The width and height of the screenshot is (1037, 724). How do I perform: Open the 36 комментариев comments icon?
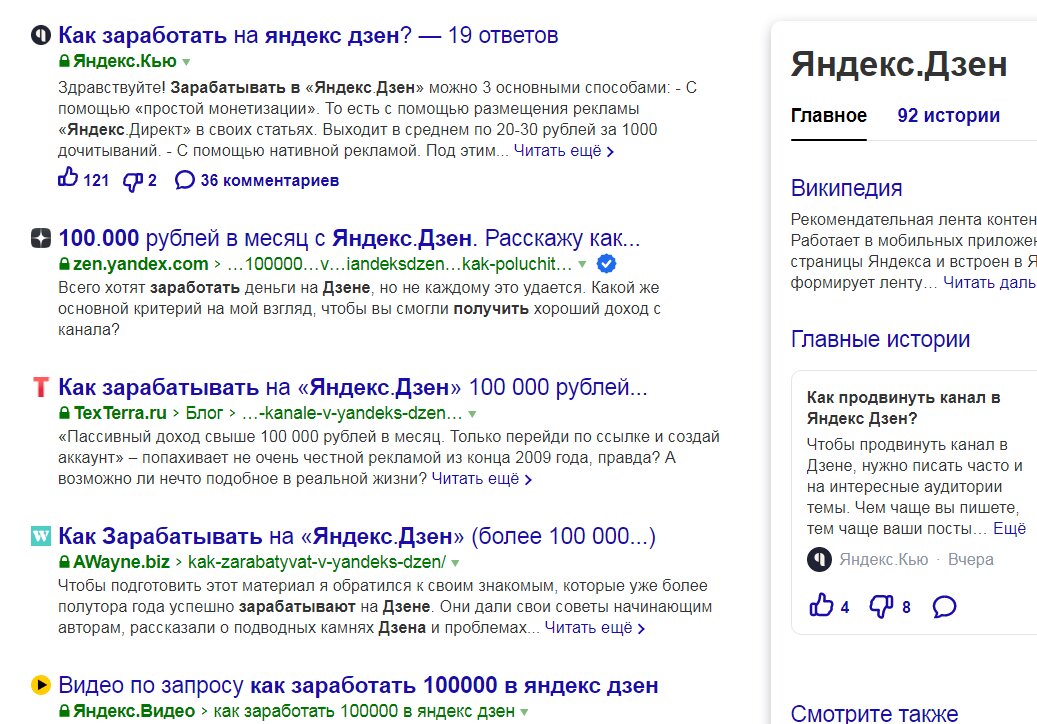point(185,180)
